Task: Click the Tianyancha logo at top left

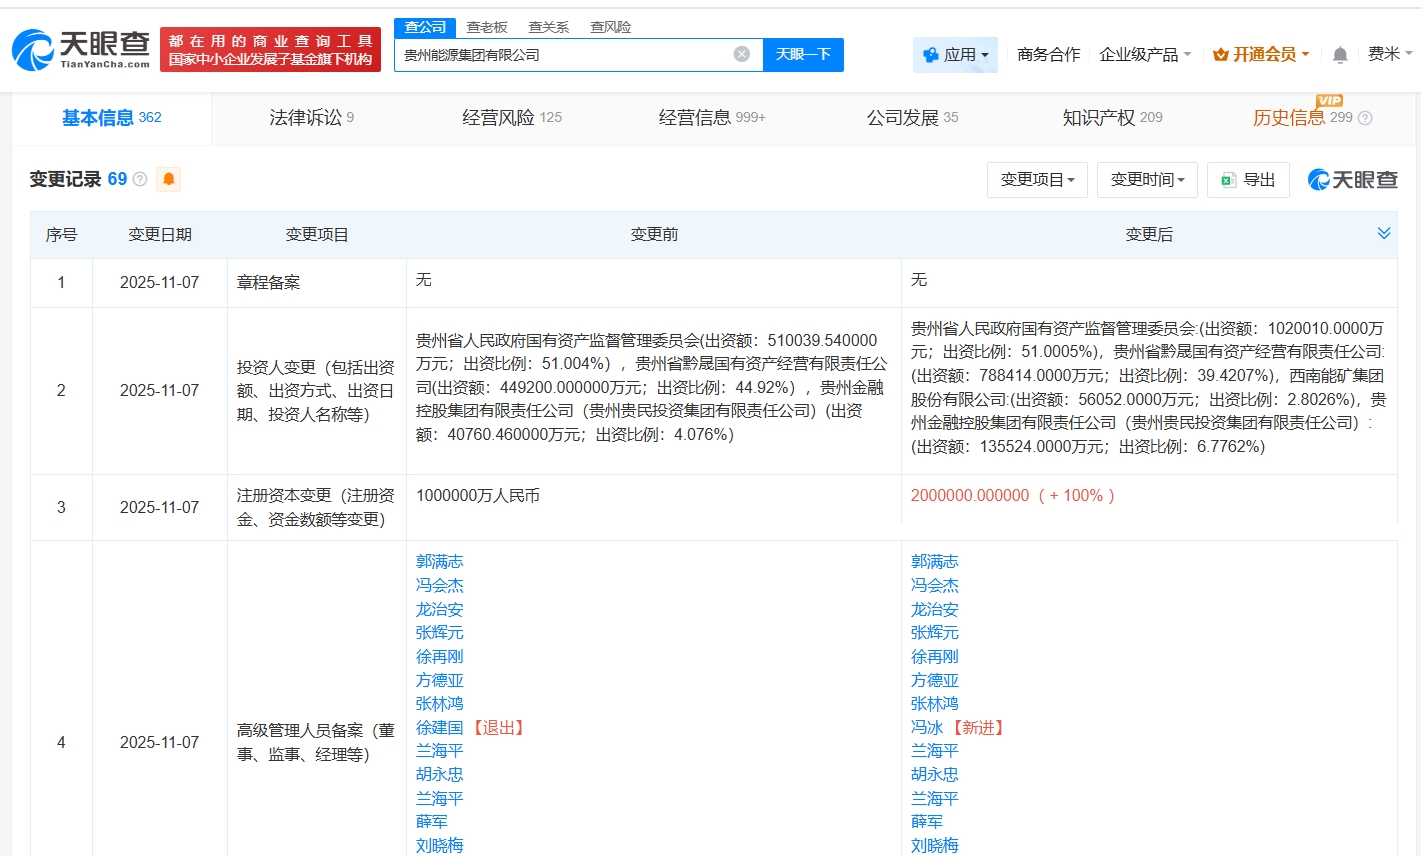Action: (x=81, y=49)
